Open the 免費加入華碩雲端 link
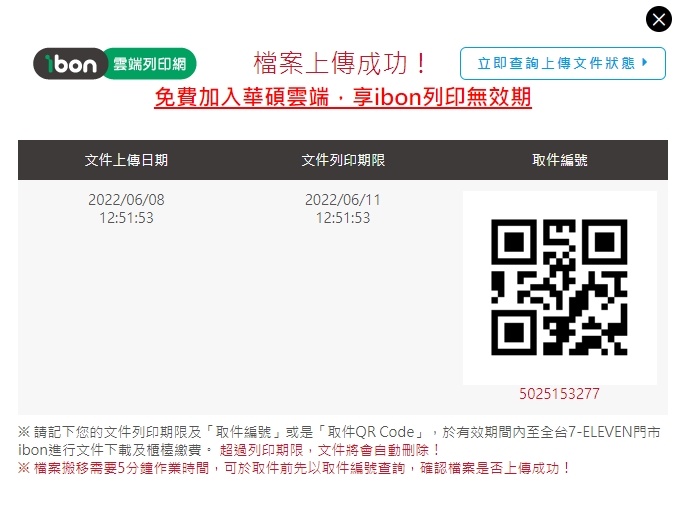The image size is (684, 512). click(343, 97)
